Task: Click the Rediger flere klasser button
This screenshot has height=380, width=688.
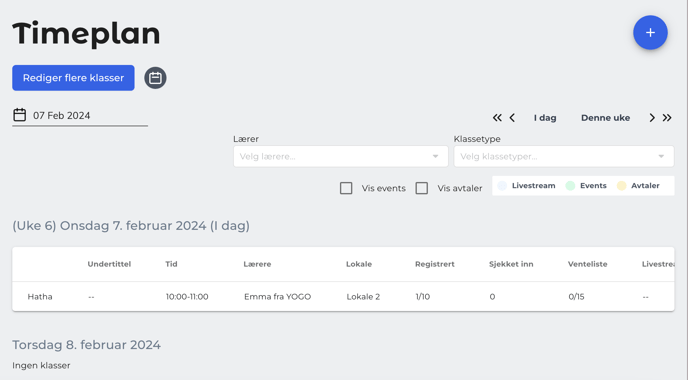Action: pyautogui.click(x=73, y=78)
